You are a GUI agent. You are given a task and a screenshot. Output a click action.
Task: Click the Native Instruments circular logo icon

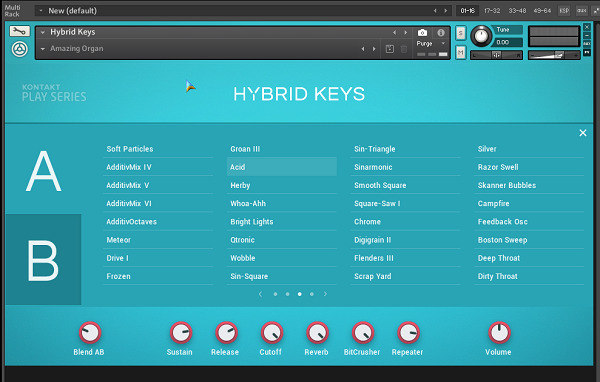coord(20,49)
